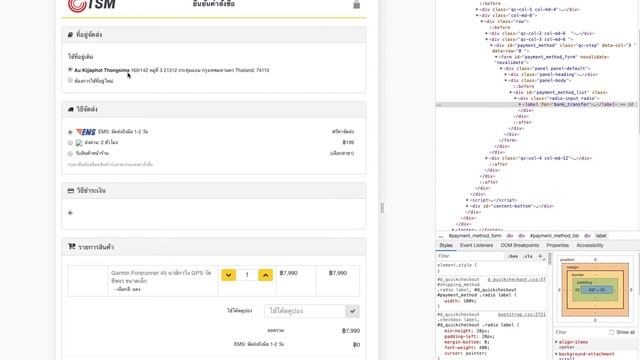This screenshot has height=360, width=640.
Task: Click the DevTools panel divider handle
Action: point(382,208)
